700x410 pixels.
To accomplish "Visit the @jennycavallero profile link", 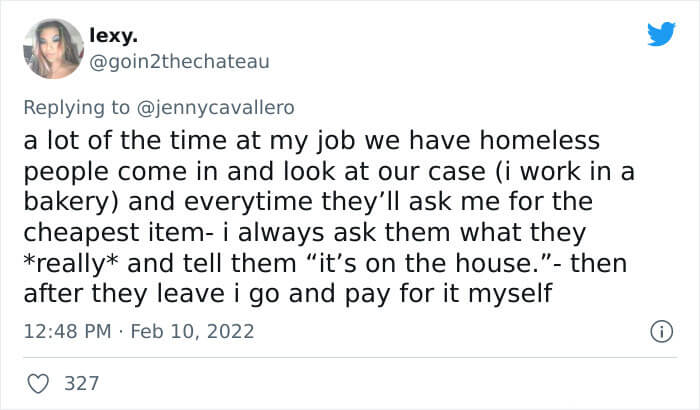I will [x=215, y=108].
